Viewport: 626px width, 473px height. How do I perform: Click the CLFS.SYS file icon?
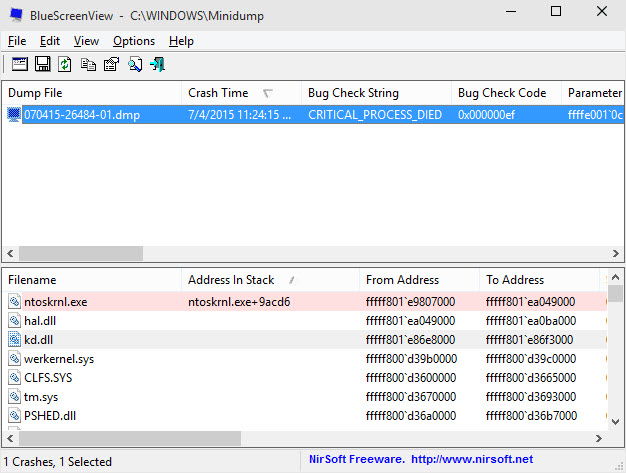[x=14, y=378]
